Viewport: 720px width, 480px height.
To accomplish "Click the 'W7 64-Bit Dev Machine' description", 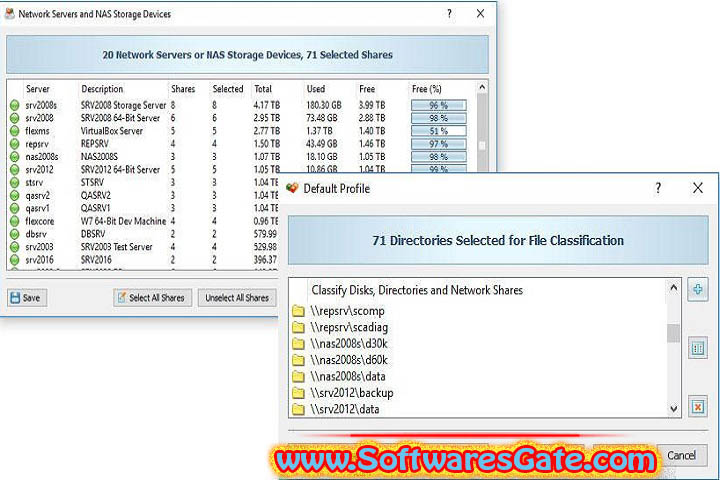I will pos(123,221).
